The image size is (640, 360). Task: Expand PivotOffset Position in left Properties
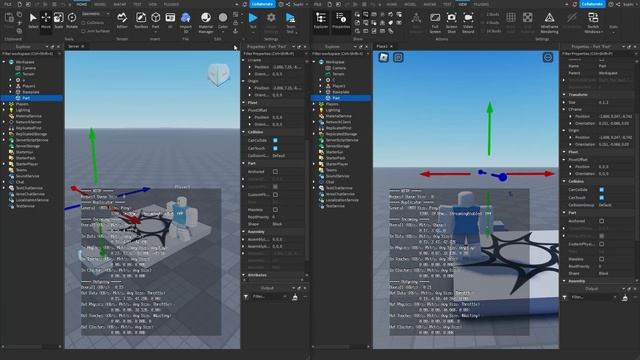pyautogui.click(x=250, y=118)
